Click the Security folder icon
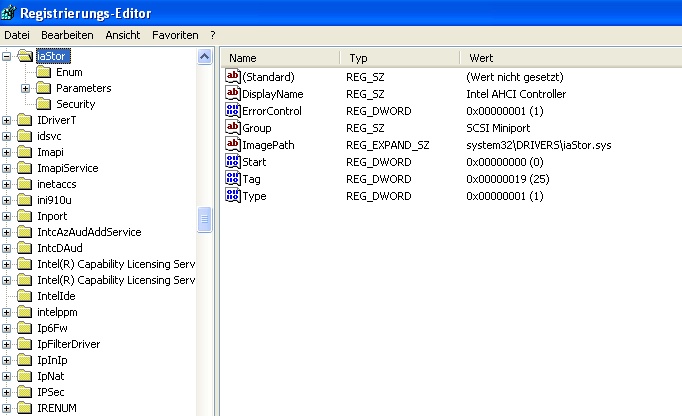 (x=43, y=104)
